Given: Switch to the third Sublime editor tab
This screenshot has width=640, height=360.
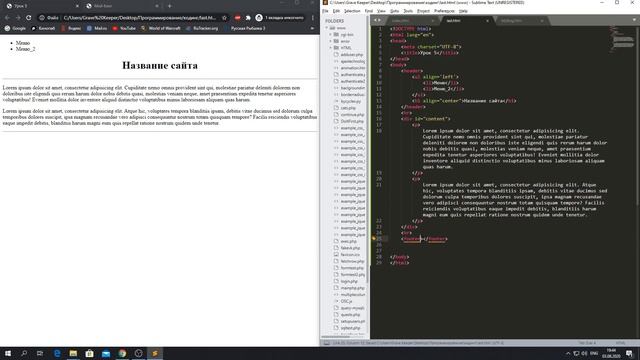Looking at the screenshot, I should (x=520, y=20).
